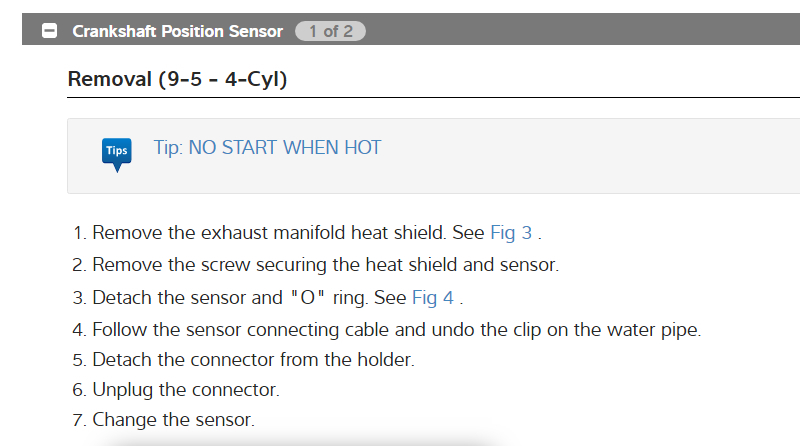
Task: Open the 'NO START WHEN HOT' tip
Action: click(267, 148)
